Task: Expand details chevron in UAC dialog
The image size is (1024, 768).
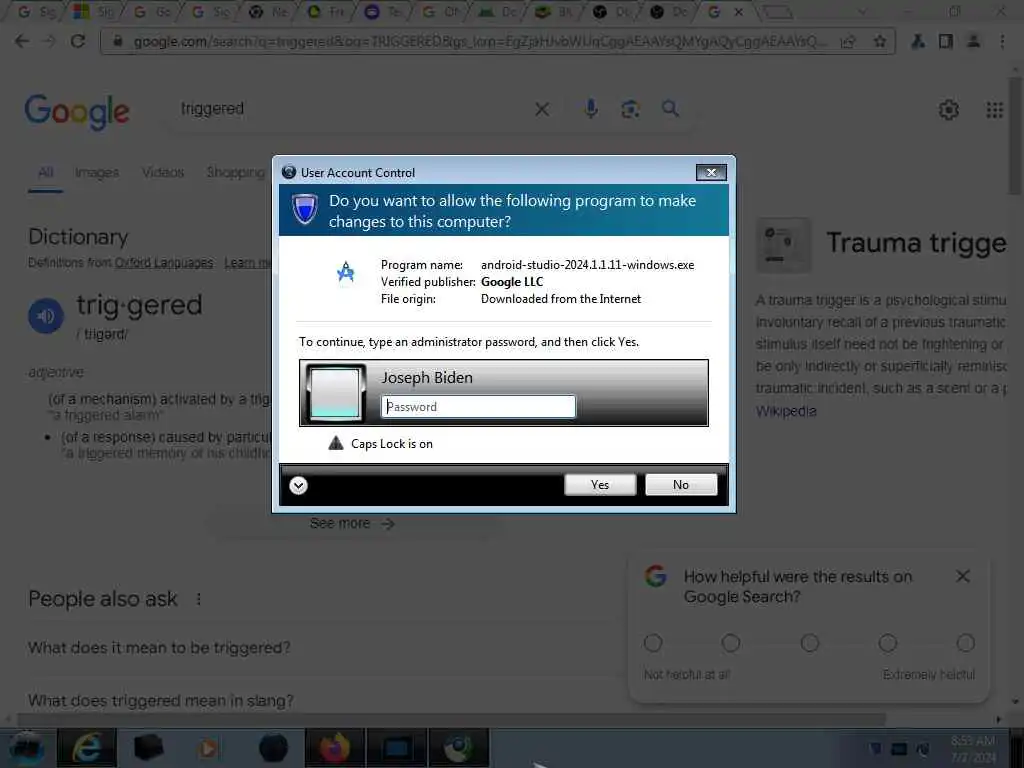Action: [298, 485]
